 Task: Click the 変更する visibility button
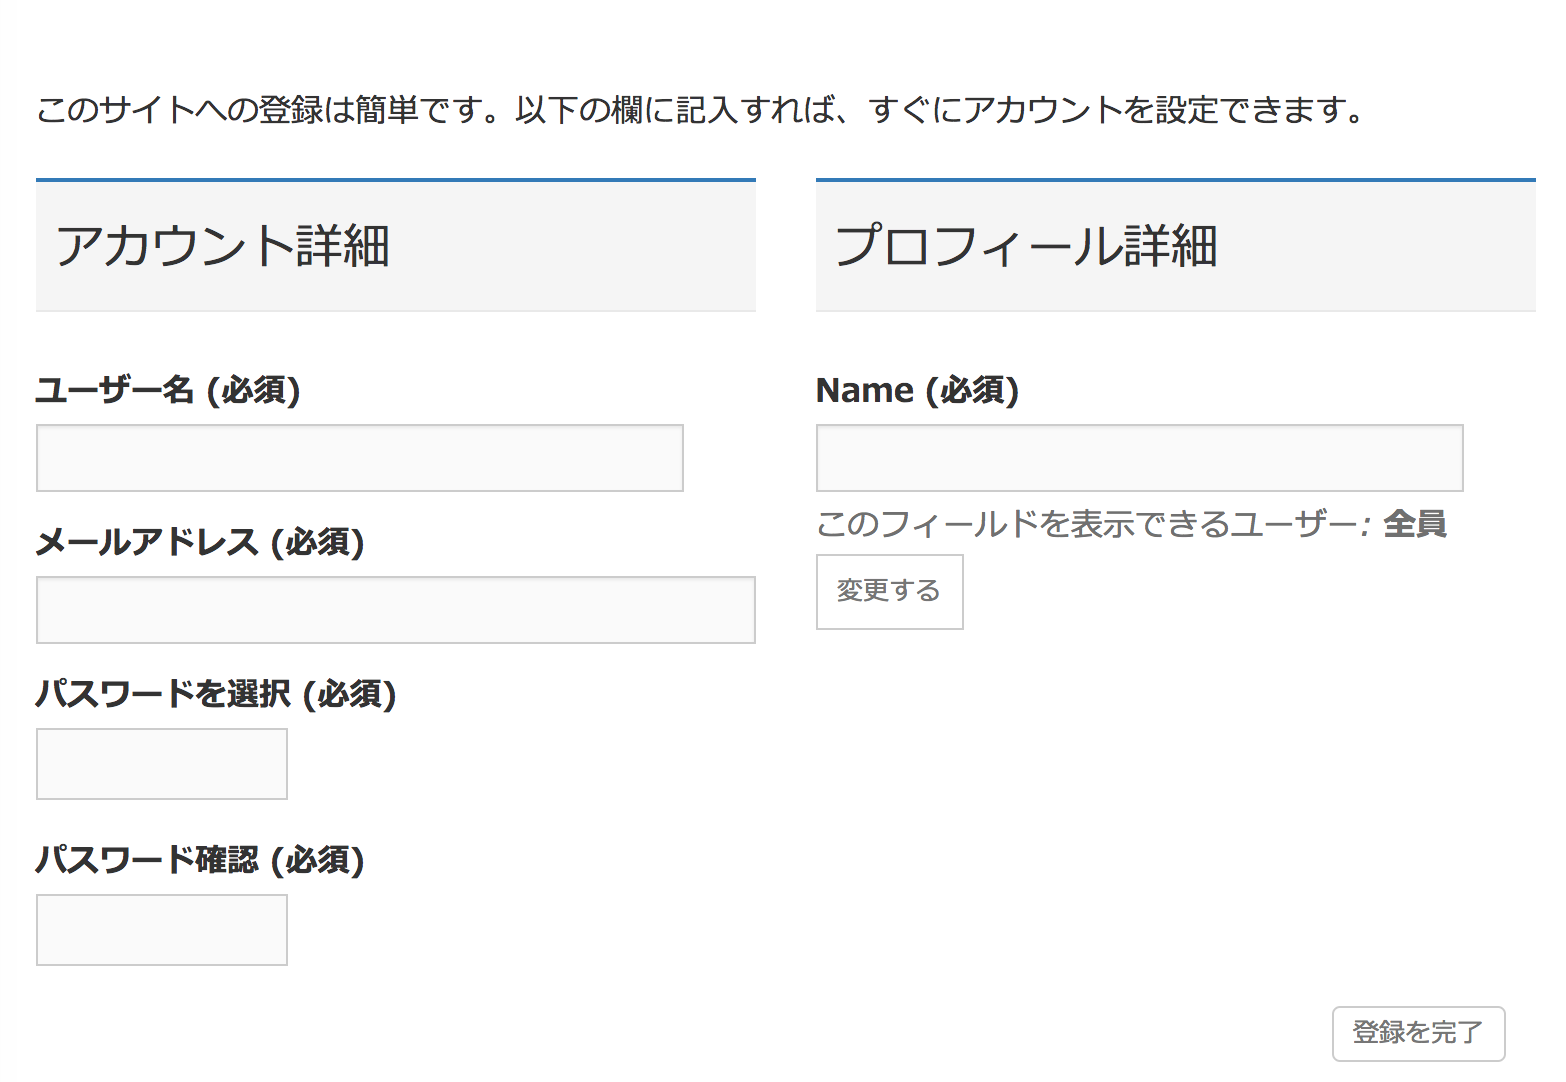890,592
